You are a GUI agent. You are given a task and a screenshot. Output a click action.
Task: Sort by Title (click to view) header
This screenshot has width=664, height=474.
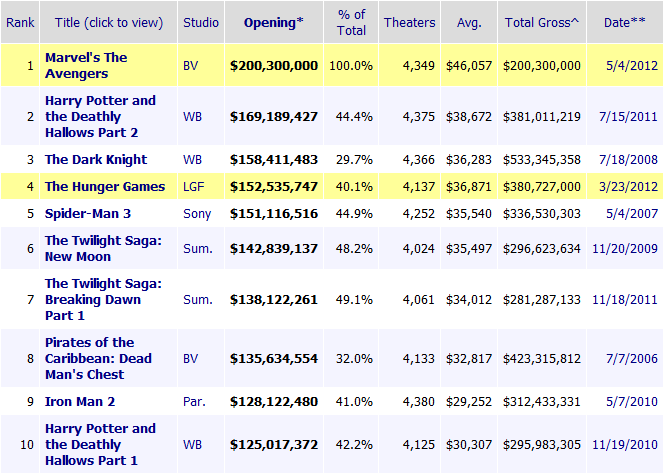(109, 22)
